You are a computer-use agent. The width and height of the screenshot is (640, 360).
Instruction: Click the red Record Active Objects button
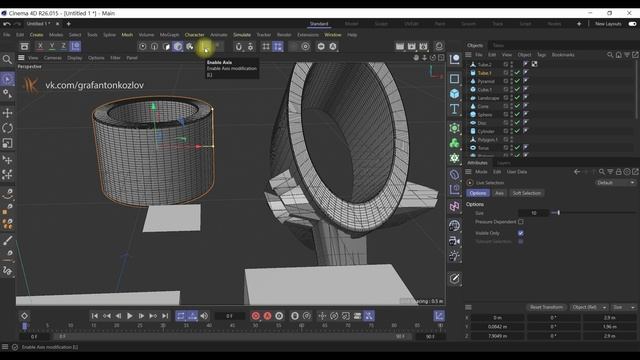[256, 316]
